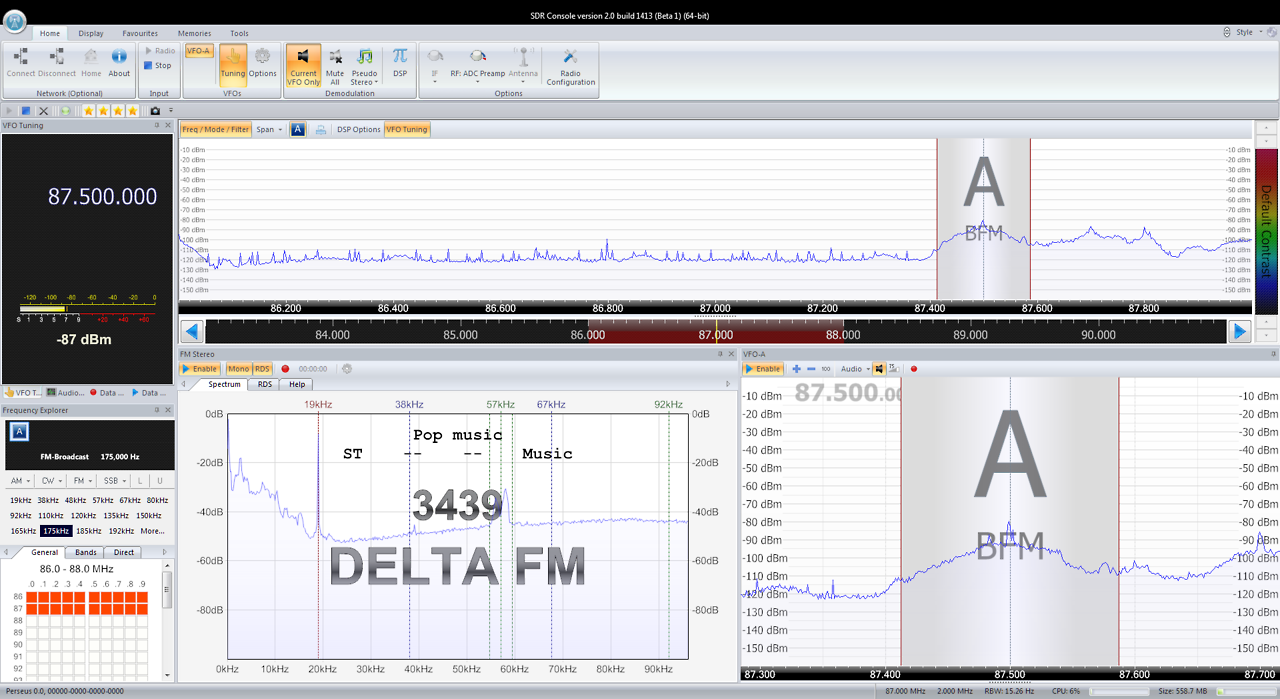Mute All VFOs
The image size is (1280, 699).
335,66
